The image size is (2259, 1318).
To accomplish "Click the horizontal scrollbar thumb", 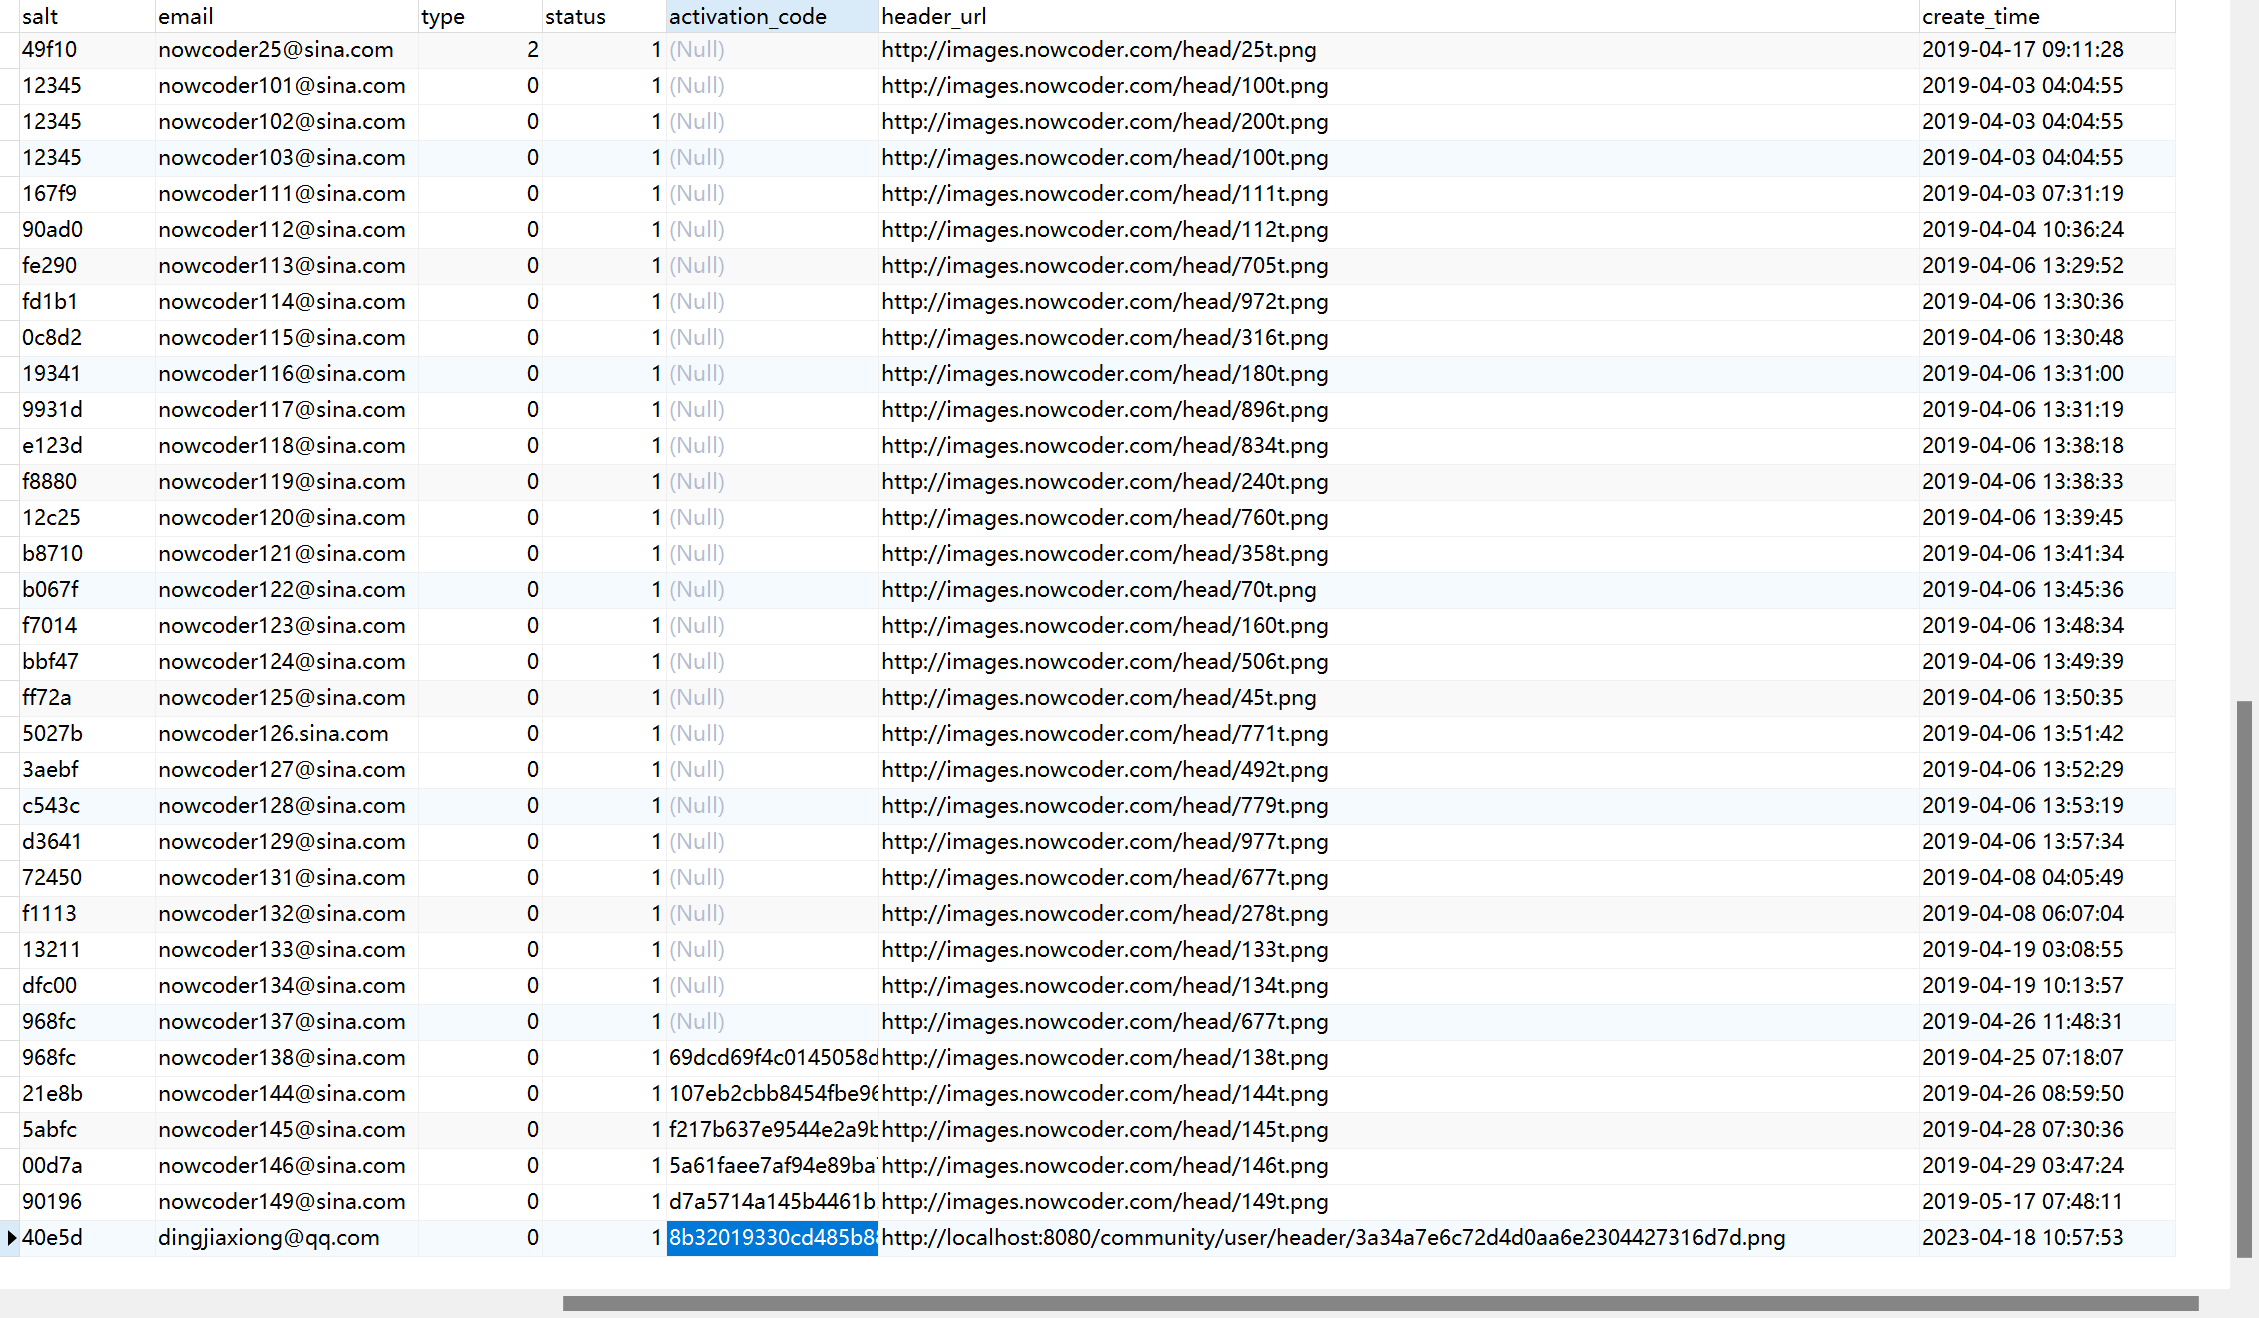I will (1380, 1303).
